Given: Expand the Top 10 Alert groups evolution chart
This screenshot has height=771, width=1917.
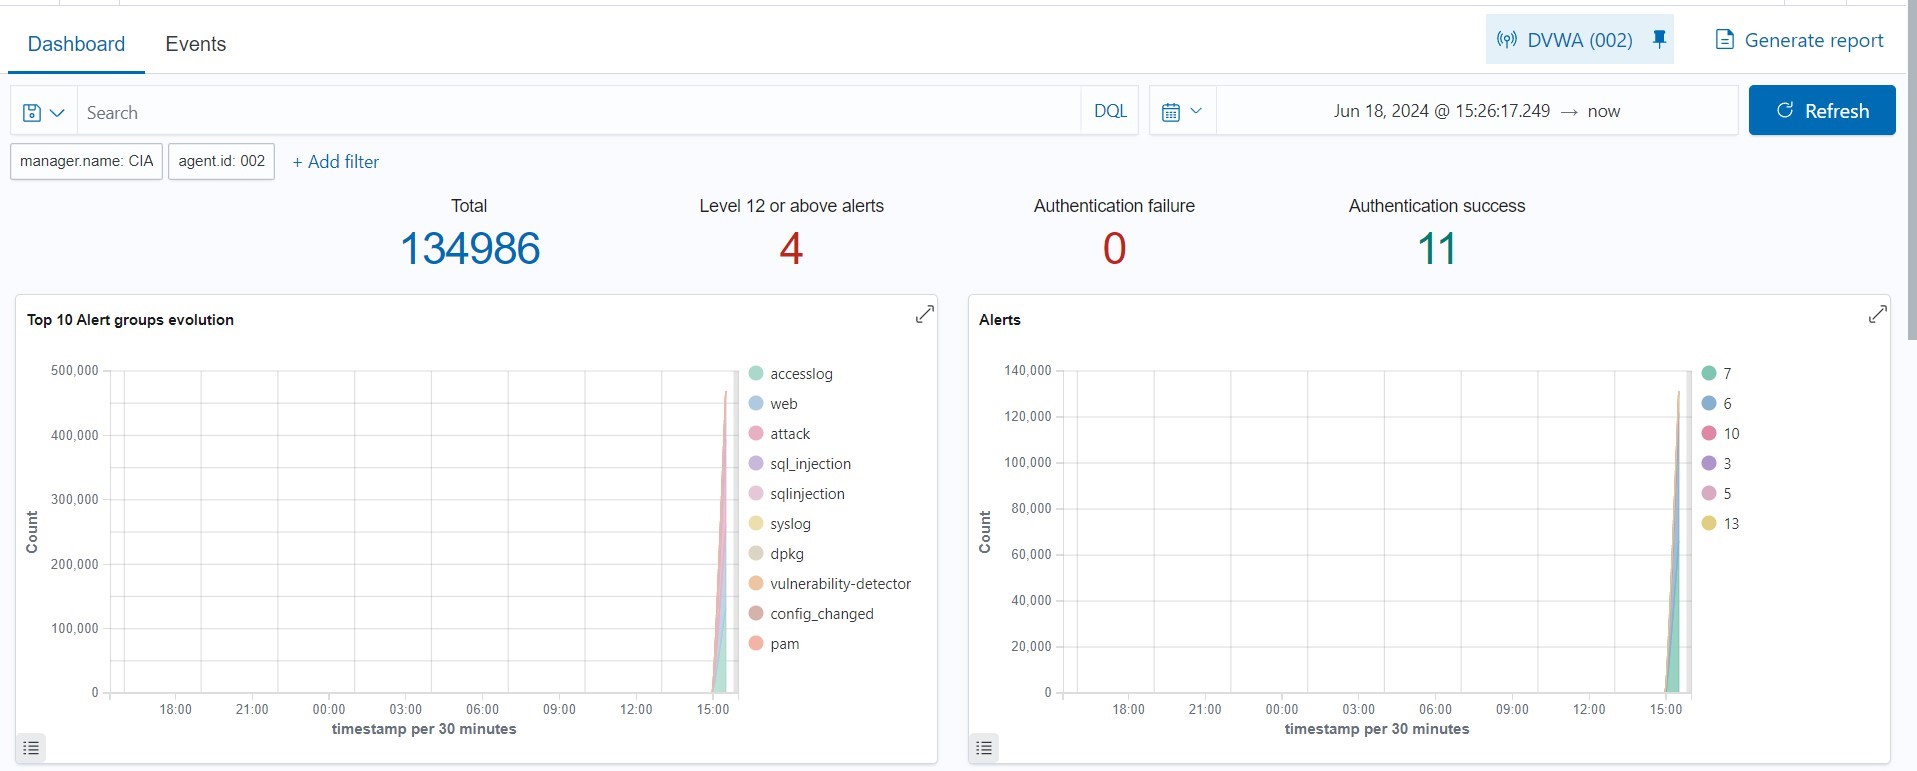Looking at the screenshot, I should click(924, 314).
